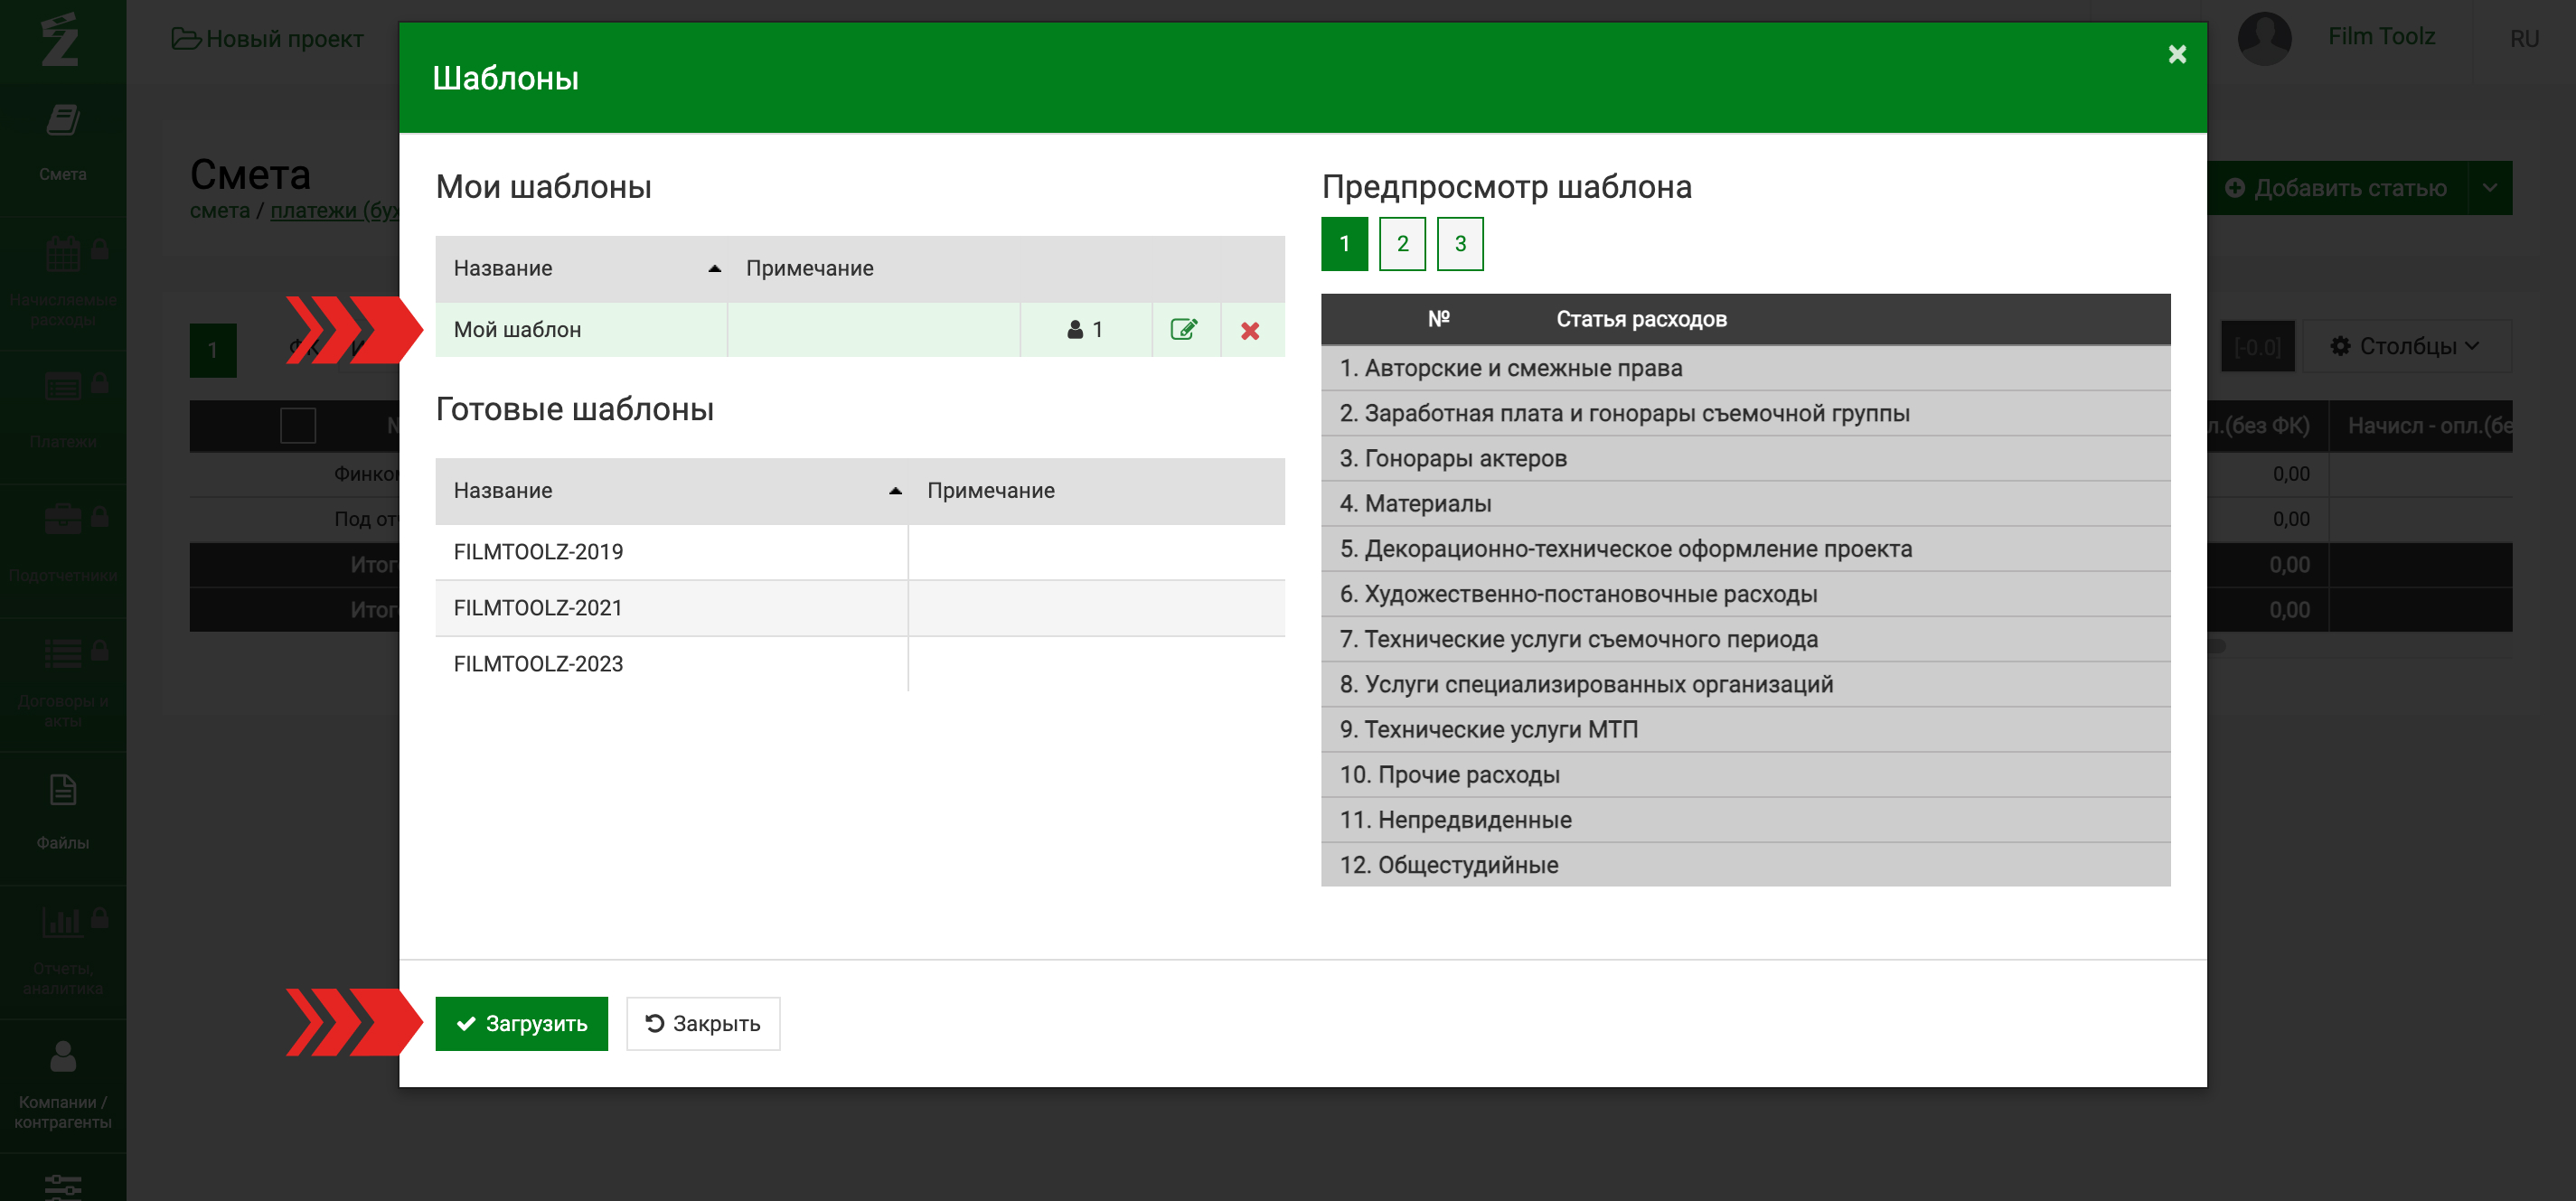2576x1201 pixels.
Task: Click the edit icon for Мой шаблон
Action: point(1184,329)
